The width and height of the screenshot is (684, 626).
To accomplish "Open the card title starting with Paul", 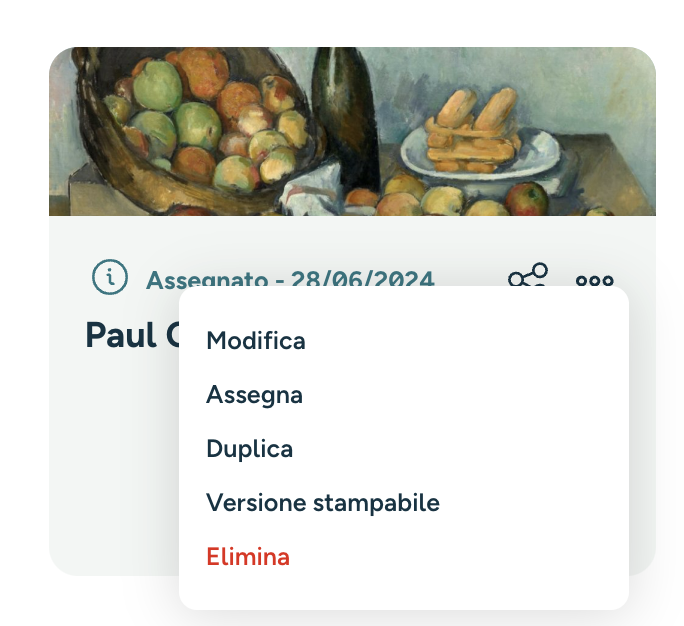I will coord(133,335).
